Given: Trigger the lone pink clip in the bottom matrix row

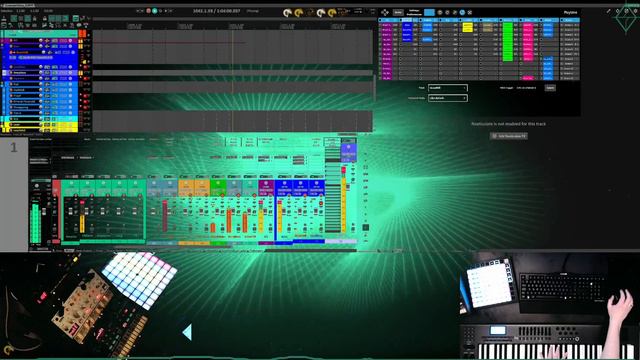Looking at the screenshot, I should pos(527,78).
